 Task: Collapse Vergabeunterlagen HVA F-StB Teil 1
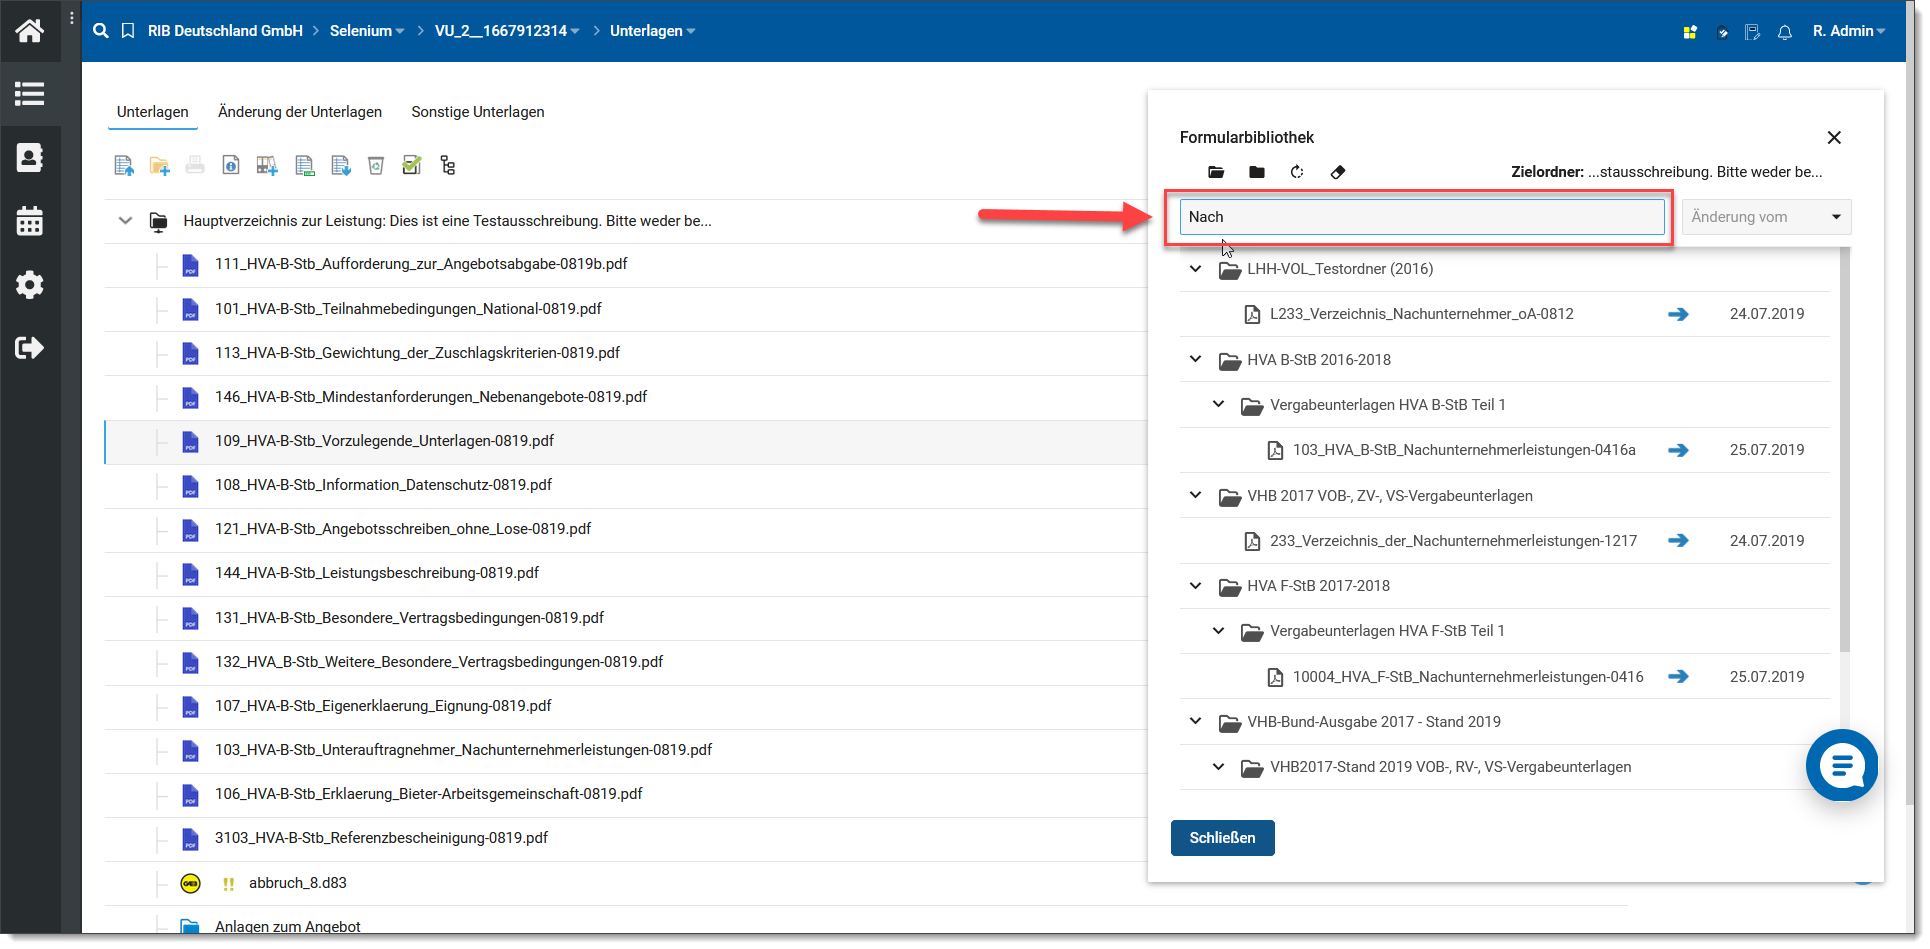(x=1218, y=631)
